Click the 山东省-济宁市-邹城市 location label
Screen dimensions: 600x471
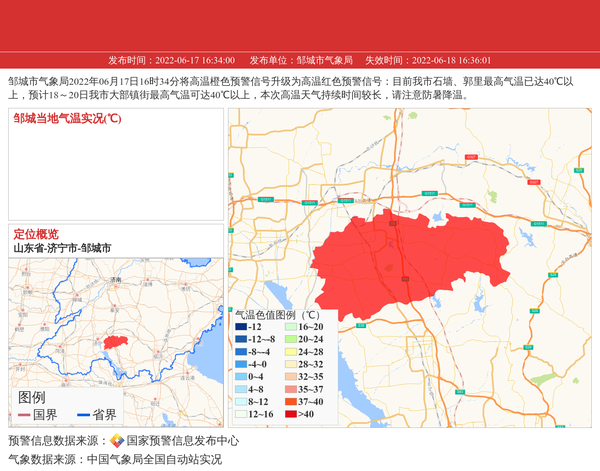click(x=62, y=248)
